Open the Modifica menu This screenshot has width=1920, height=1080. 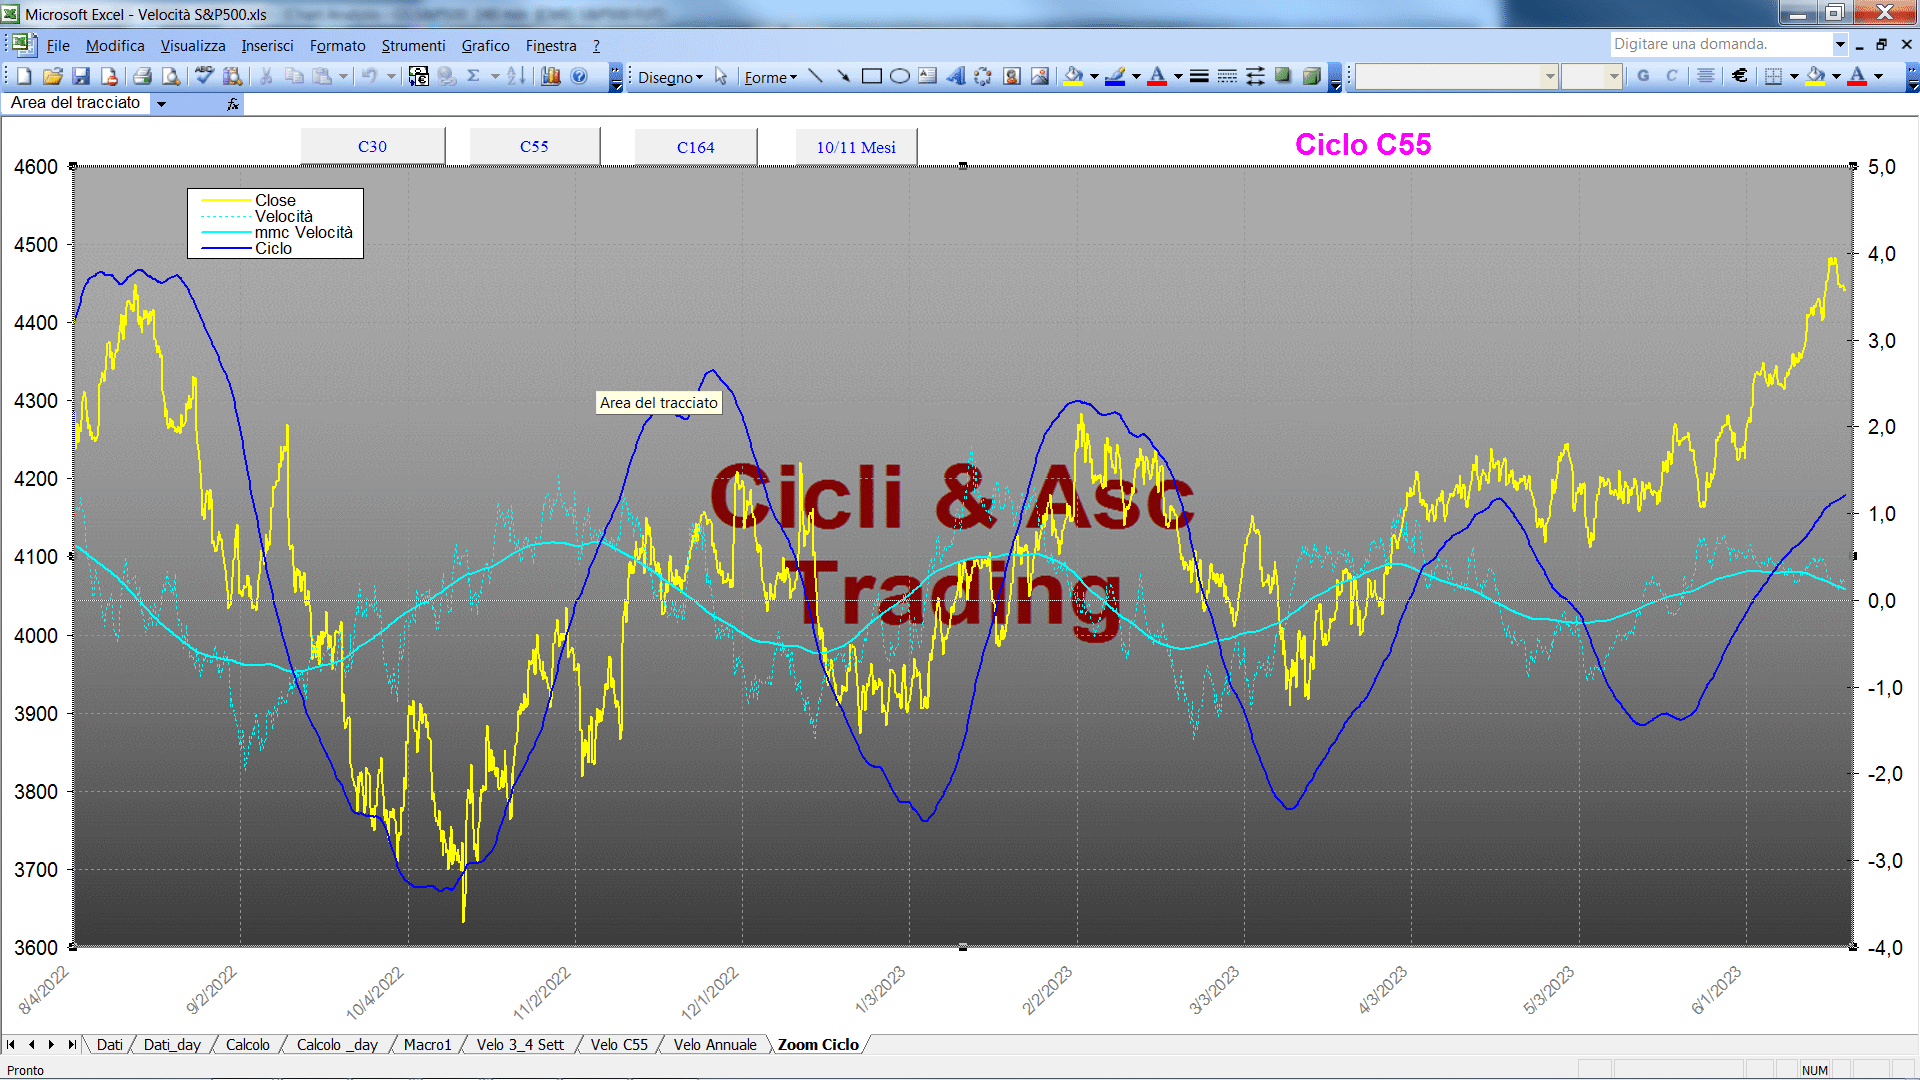pyautogui.click(x=115, y=45)
